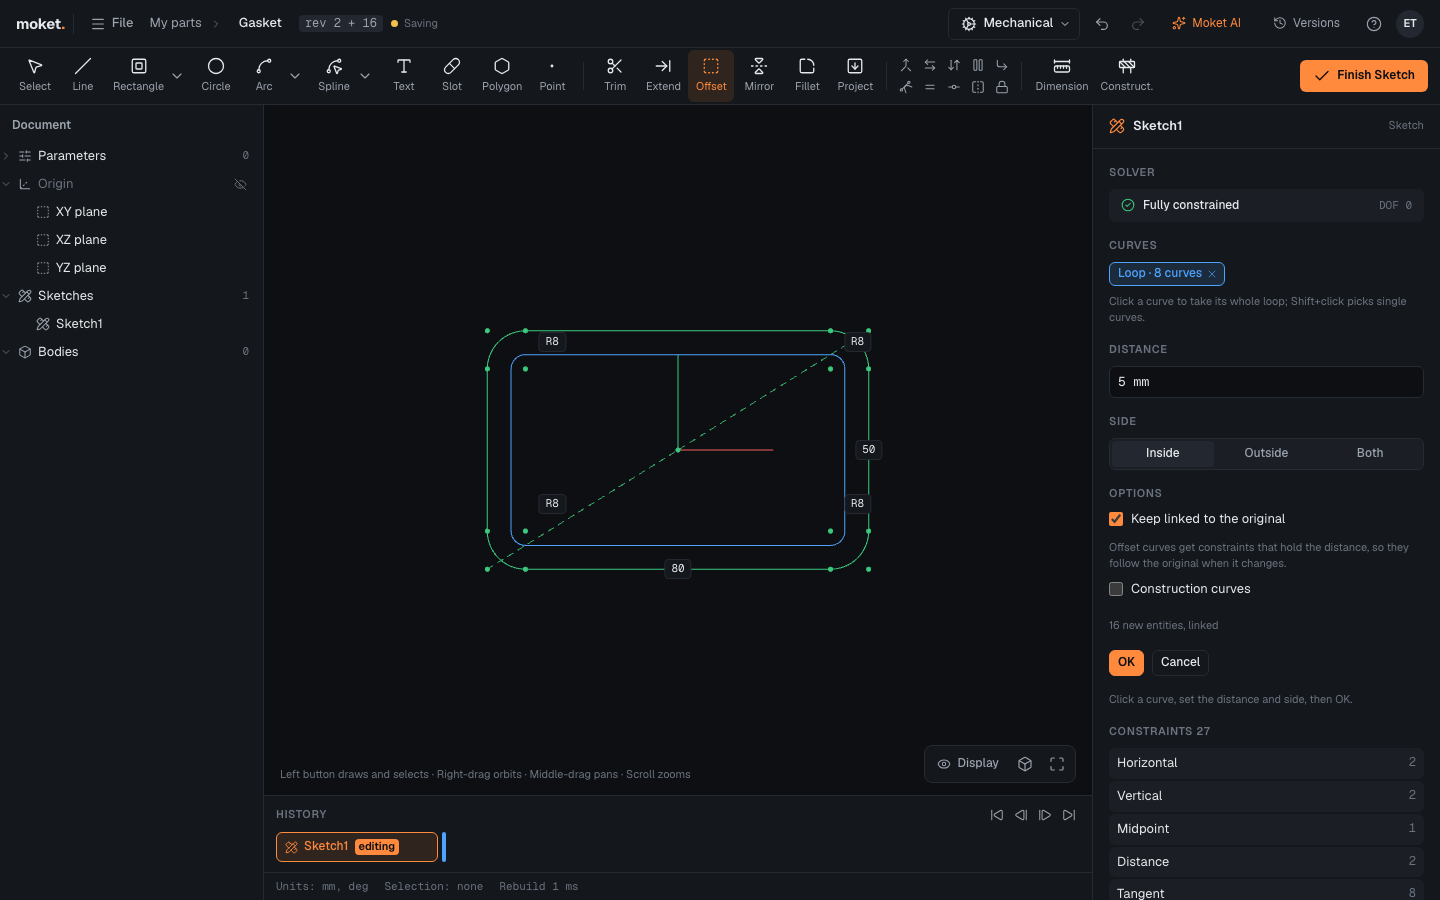Uncheck Keep linked to the original
This screenshot has height=900, width=1440.
point(1116,519)
